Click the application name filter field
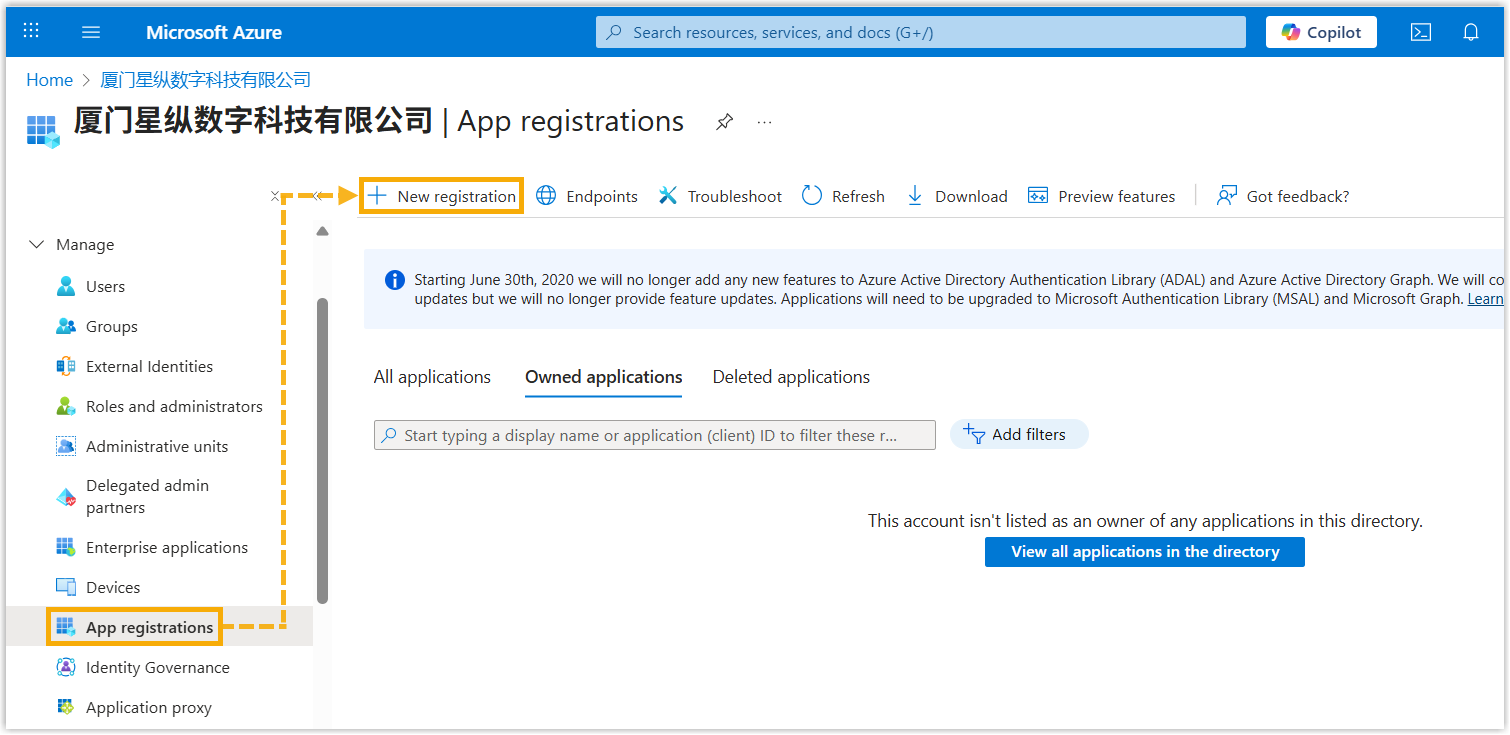The image size is (1510, 735). [x=655, y=436]
